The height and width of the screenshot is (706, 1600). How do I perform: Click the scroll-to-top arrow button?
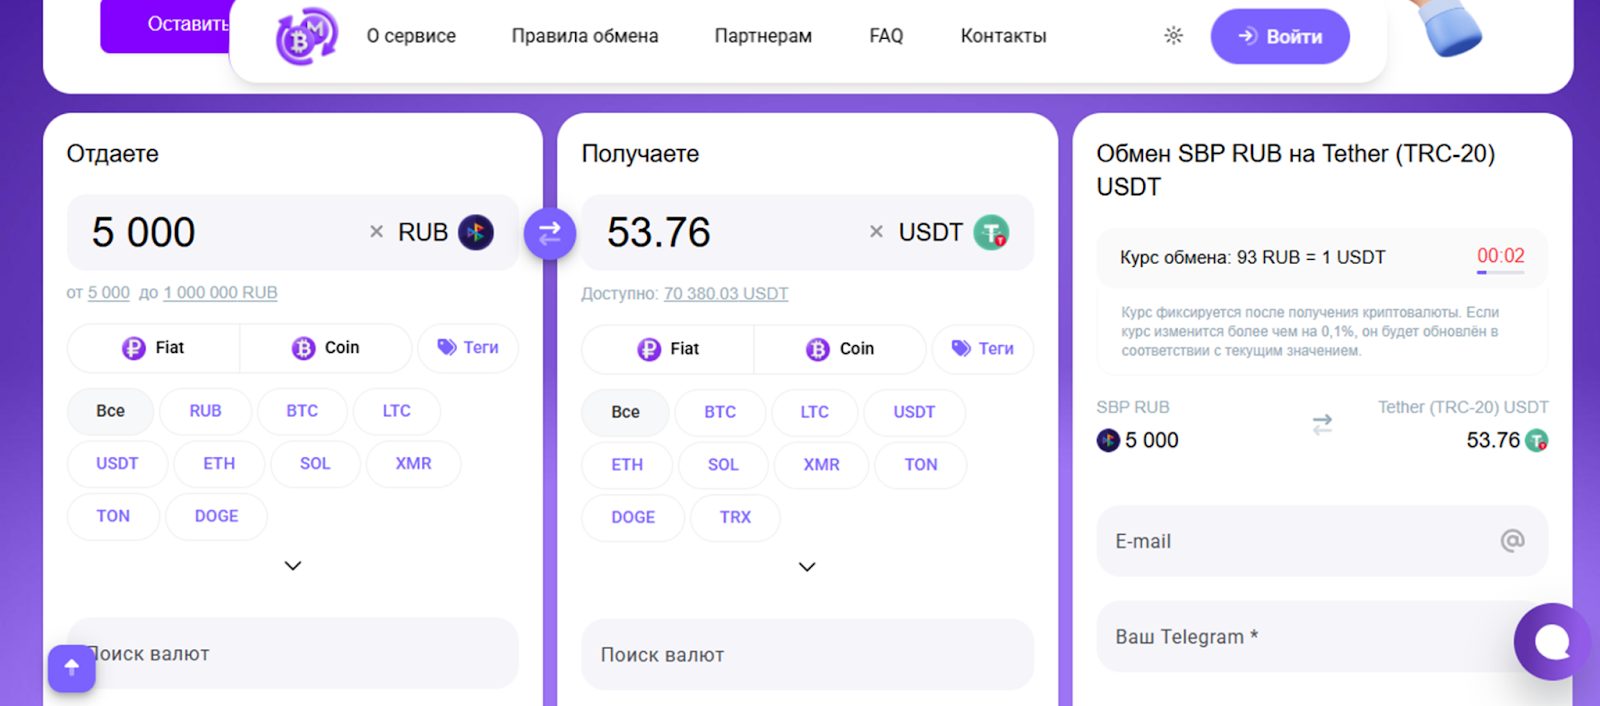[72, 667]
